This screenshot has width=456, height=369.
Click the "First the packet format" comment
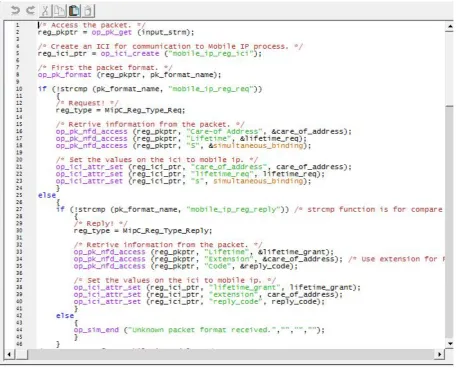[105, 68]
